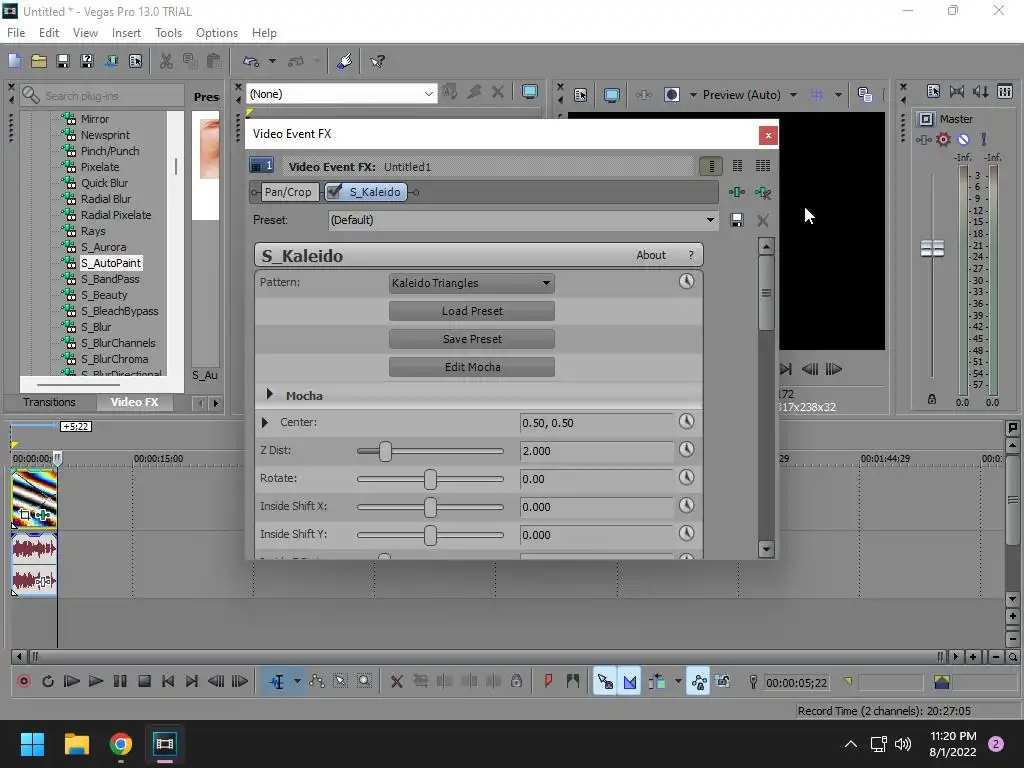Open the Normal Edit tool dropdown arrow
This screenshot has width=1024, height=768.
pyautogui.click(x=297, y=682)
